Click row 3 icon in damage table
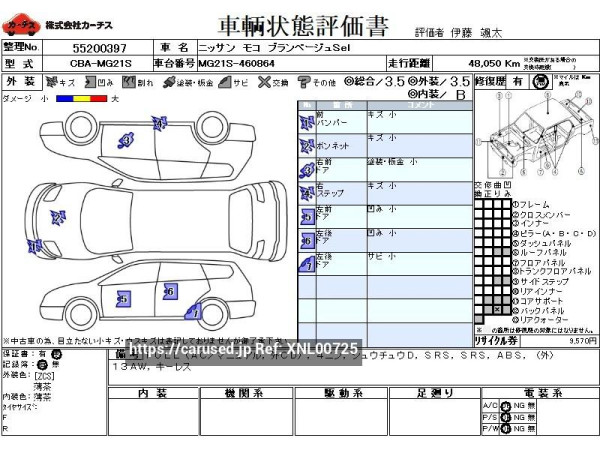Image resolution: width=600 pixels, height=450 pixels. click(x=306, y=168)
